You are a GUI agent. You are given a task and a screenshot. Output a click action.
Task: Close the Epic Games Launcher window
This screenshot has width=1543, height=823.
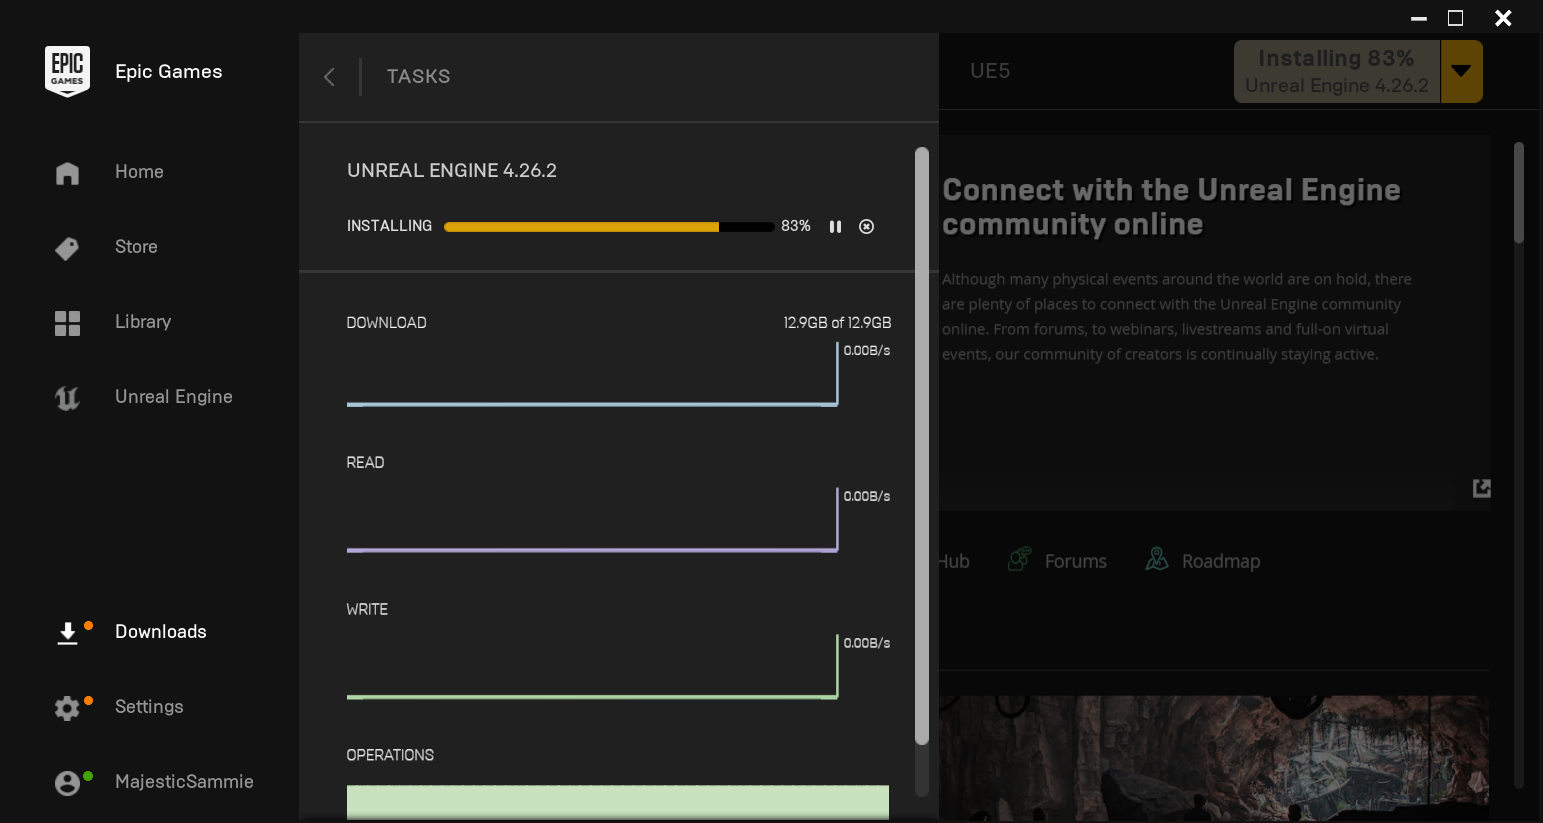[x=1503, y=18]
